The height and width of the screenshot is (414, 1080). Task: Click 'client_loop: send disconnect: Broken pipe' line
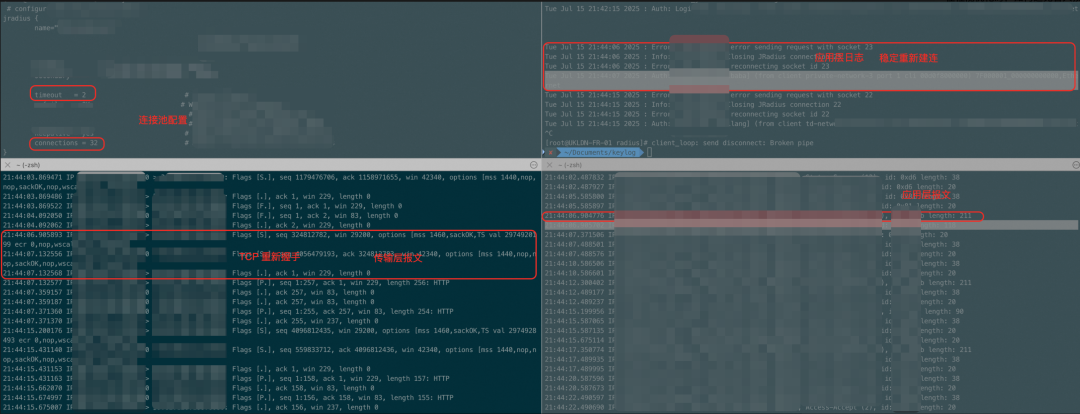click(x=731, y=143)
